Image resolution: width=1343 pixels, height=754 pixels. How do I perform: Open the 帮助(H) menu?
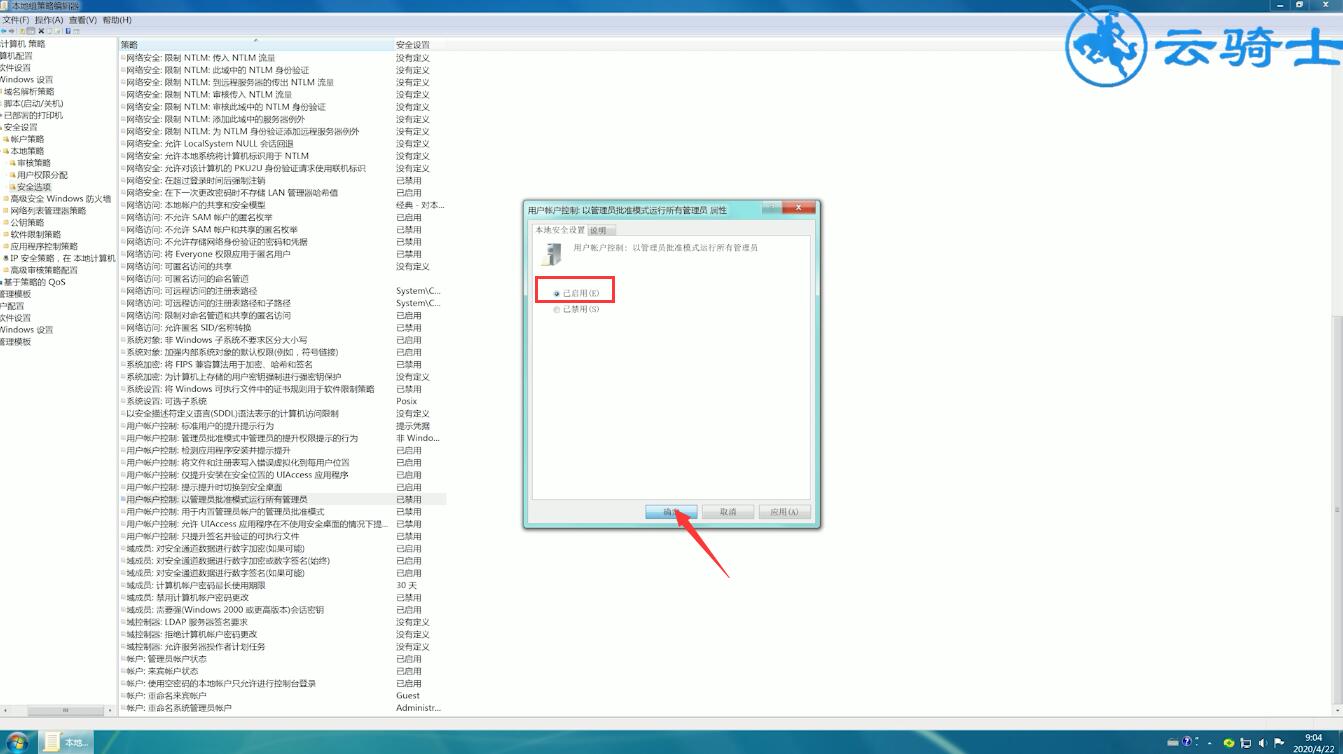(116, 20)
